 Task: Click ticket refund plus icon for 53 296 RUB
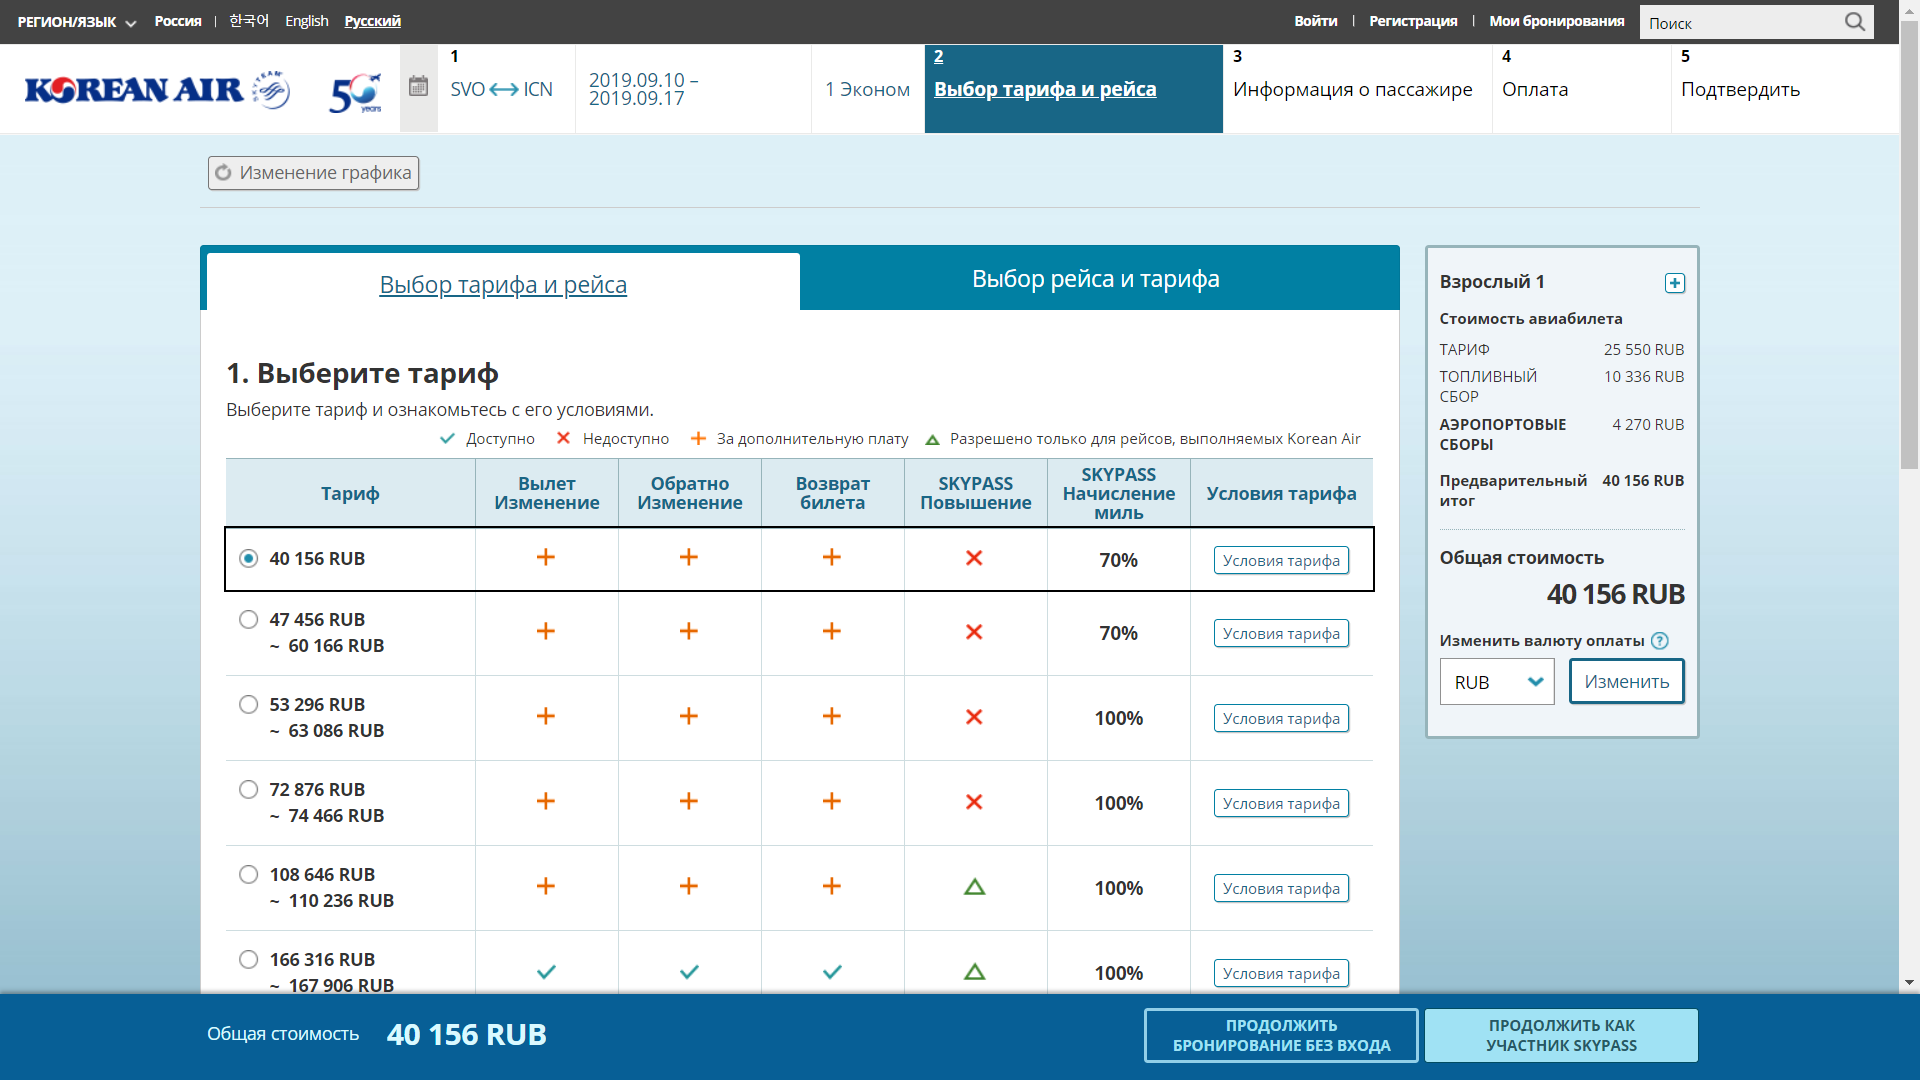832,716
